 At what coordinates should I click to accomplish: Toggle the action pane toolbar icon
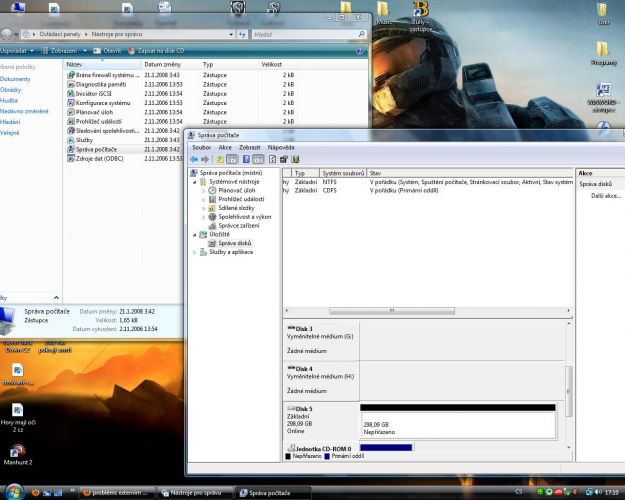tap(258, 159)
